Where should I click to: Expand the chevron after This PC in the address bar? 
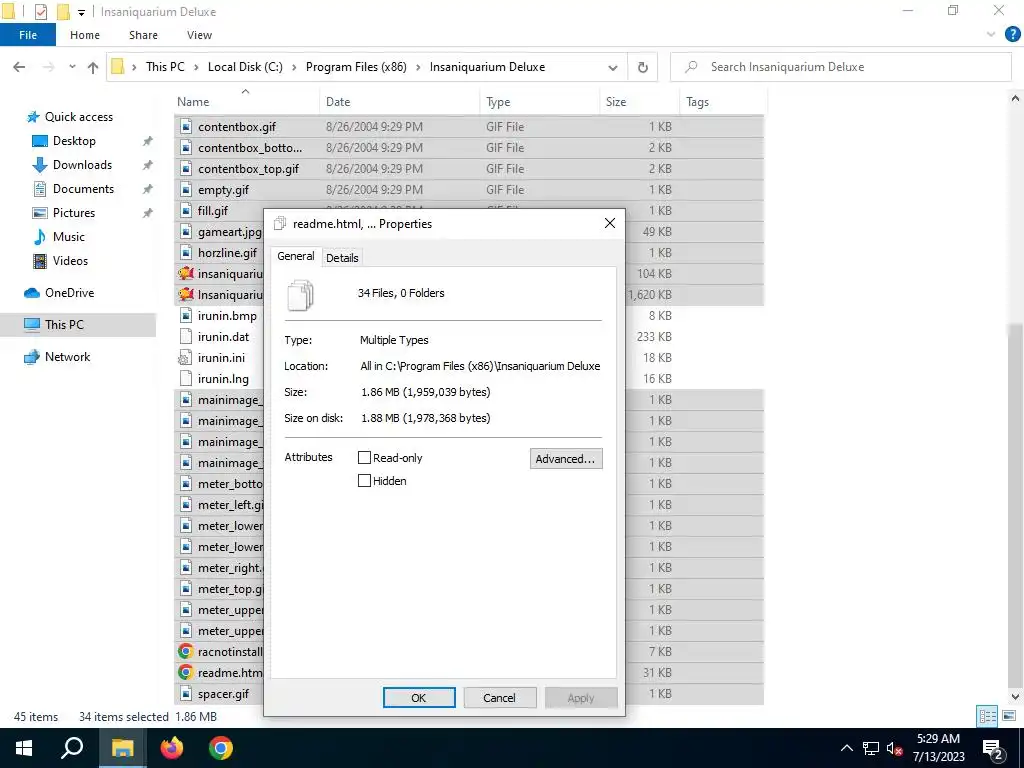(x=196, y=67)
